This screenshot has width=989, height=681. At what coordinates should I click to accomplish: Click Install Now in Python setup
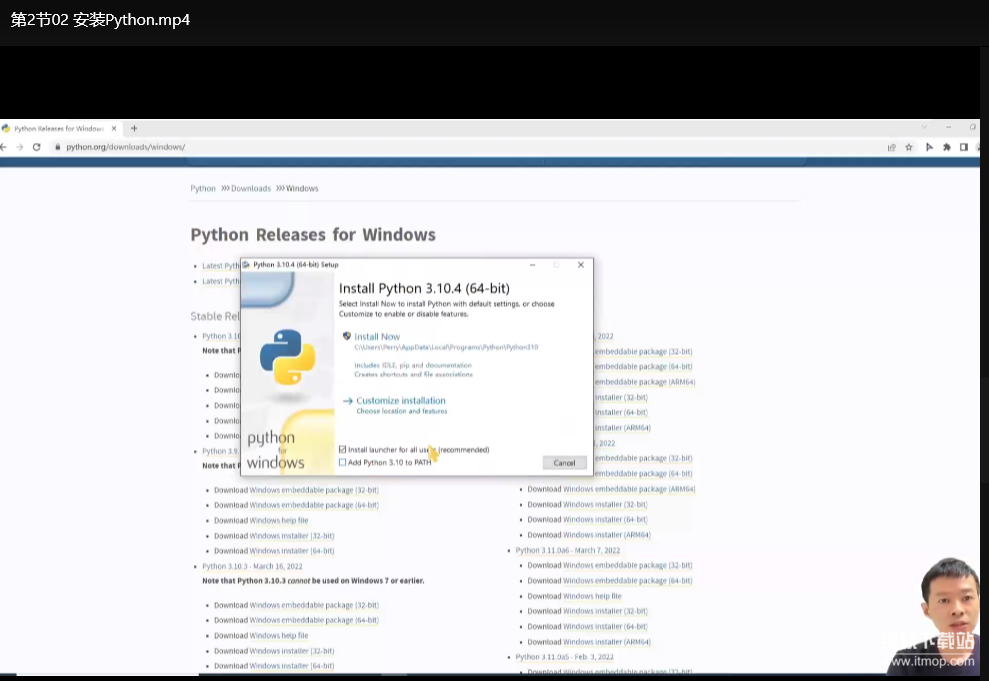pos(376,337)
